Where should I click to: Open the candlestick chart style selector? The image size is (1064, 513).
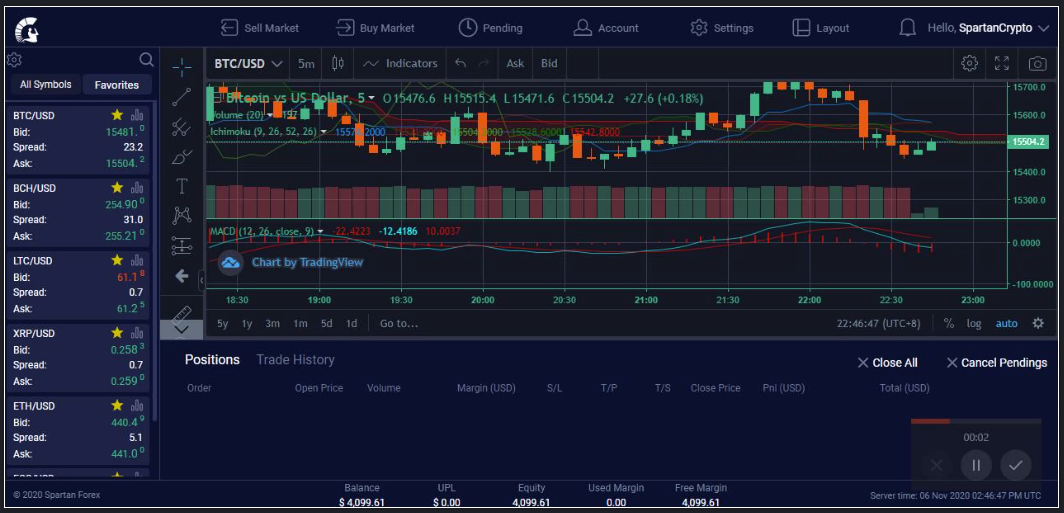point(338,63)
